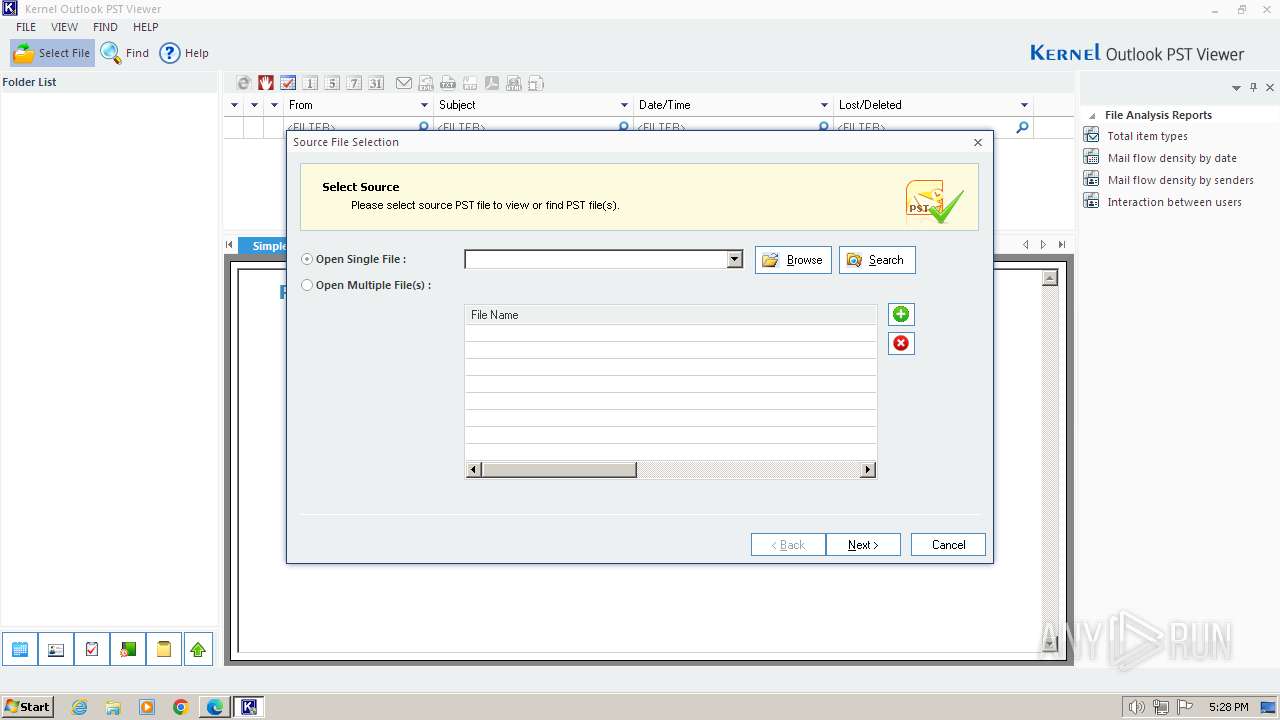Click the green up arrow icon
This screenshot has width=1280, height=720.
pos(198,650)
